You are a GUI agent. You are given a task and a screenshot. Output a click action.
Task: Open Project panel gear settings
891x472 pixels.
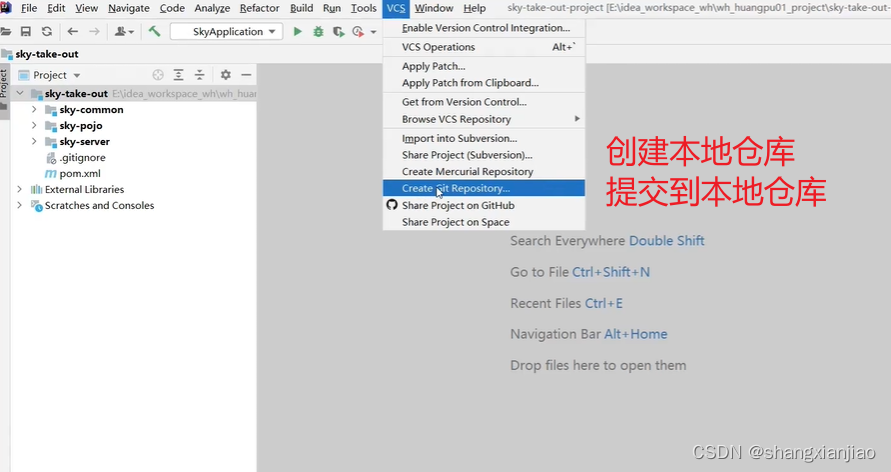point(226,75)
